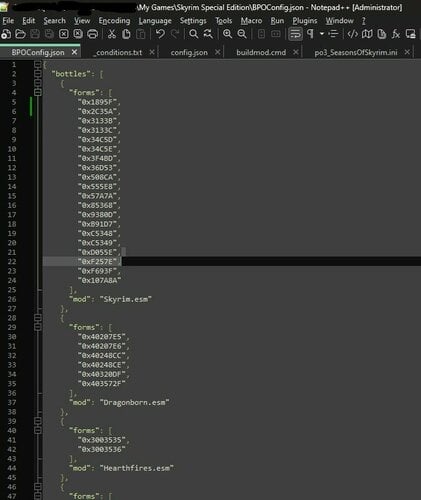421x500 pixels.
Task: Open the Search menu
Action: pos(54,21)
